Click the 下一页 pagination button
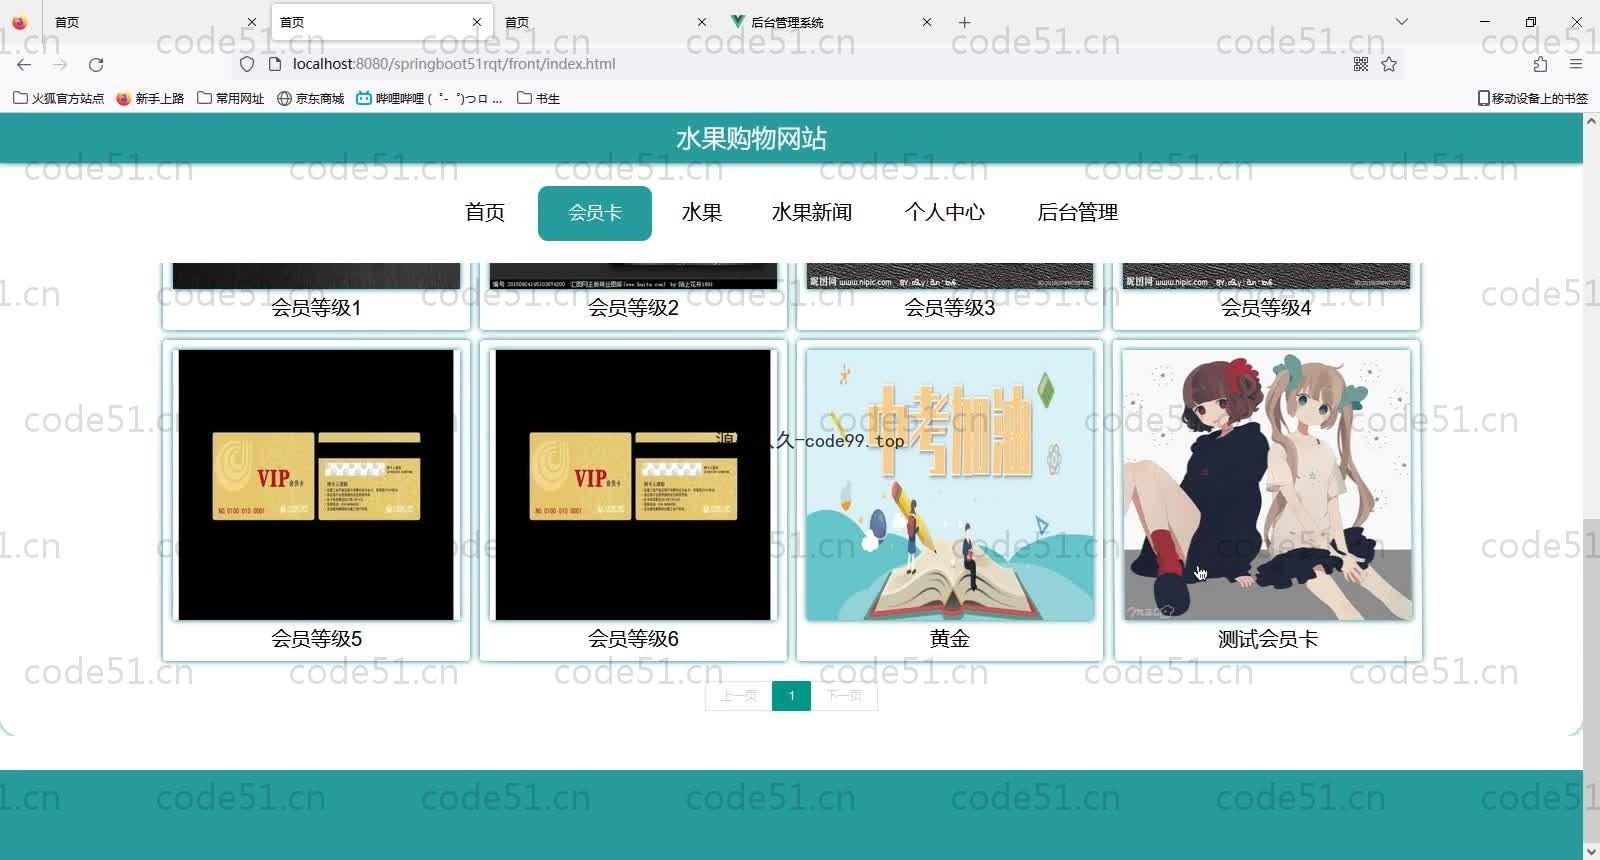The image size is (1600, 860). pyautogui.click(x=845, y=696)
